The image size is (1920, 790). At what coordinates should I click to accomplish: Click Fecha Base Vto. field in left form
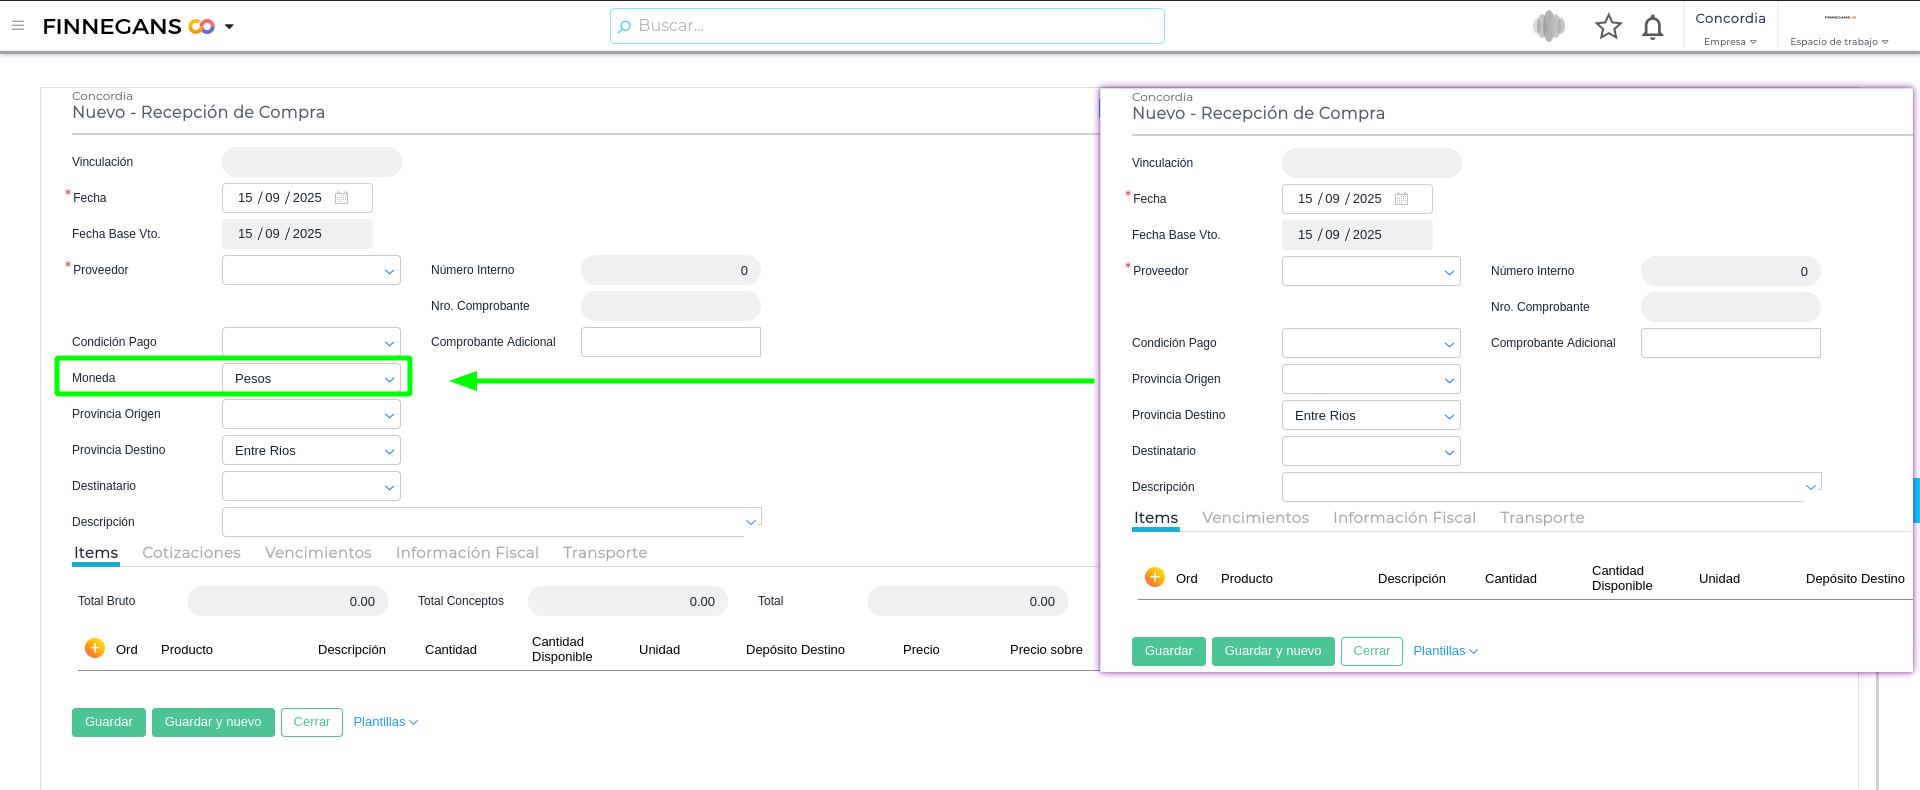click(297, 234)
